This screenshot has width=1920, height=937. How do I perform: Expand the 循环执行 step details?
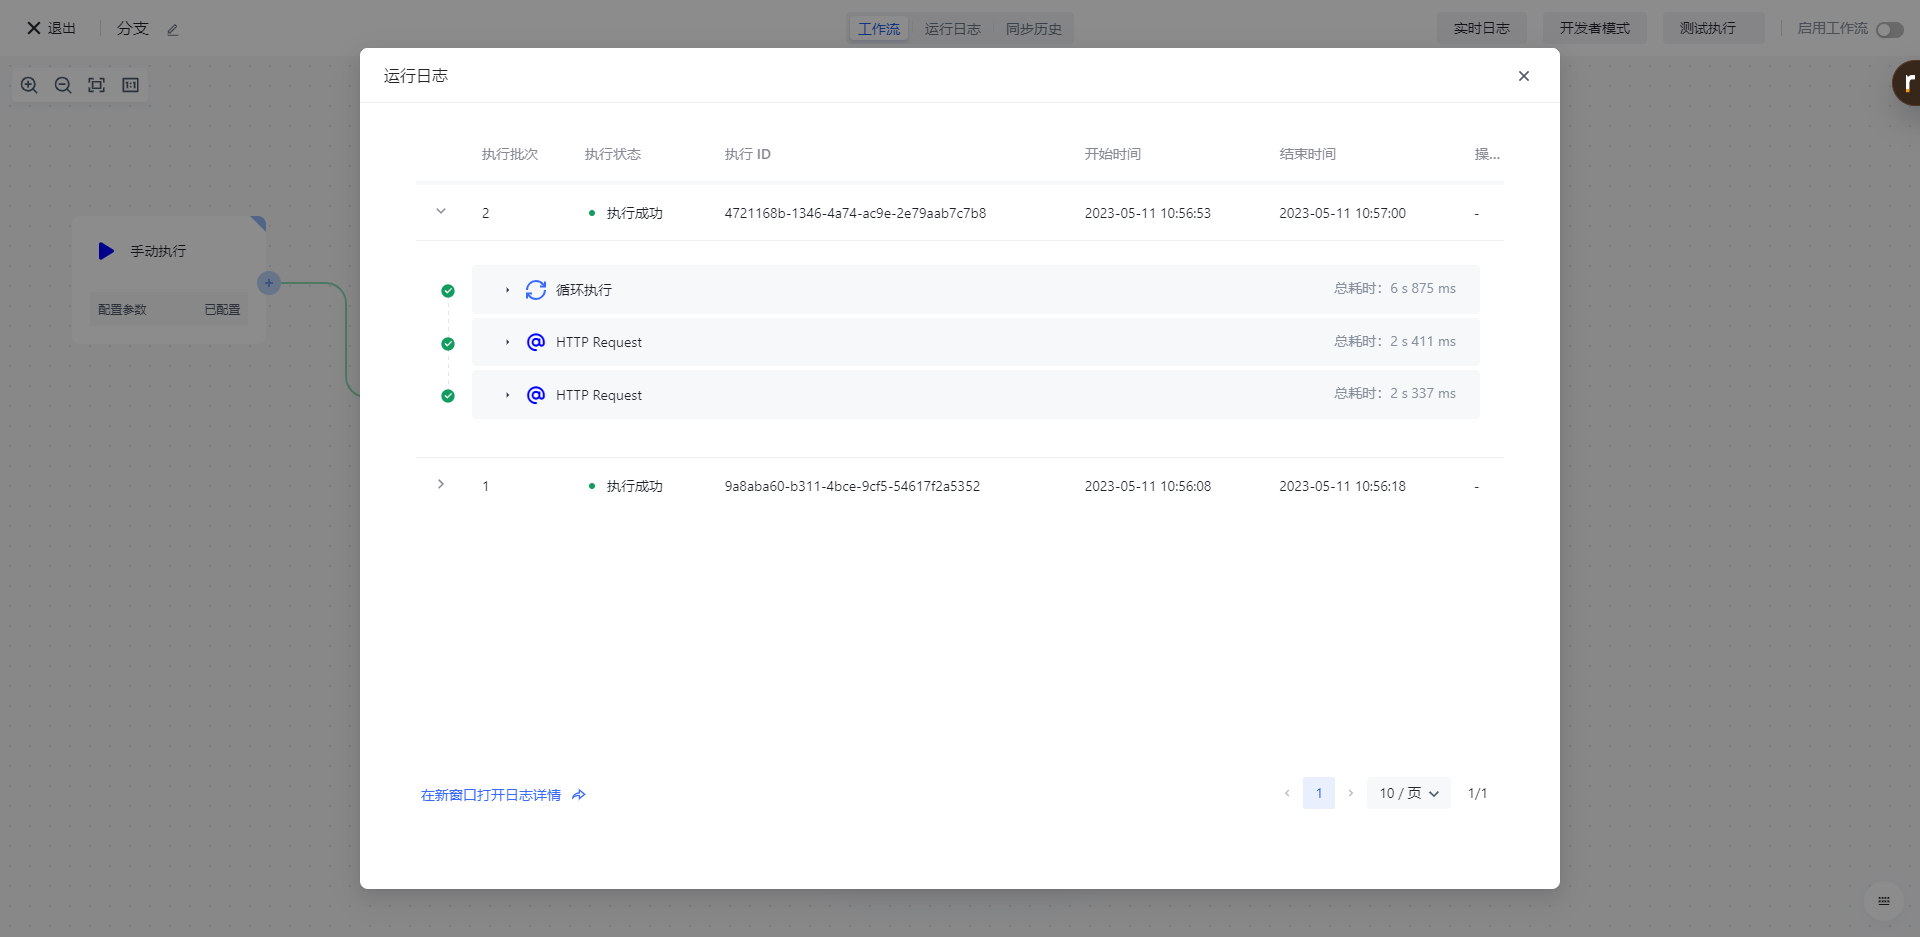[x=508, y=290]
